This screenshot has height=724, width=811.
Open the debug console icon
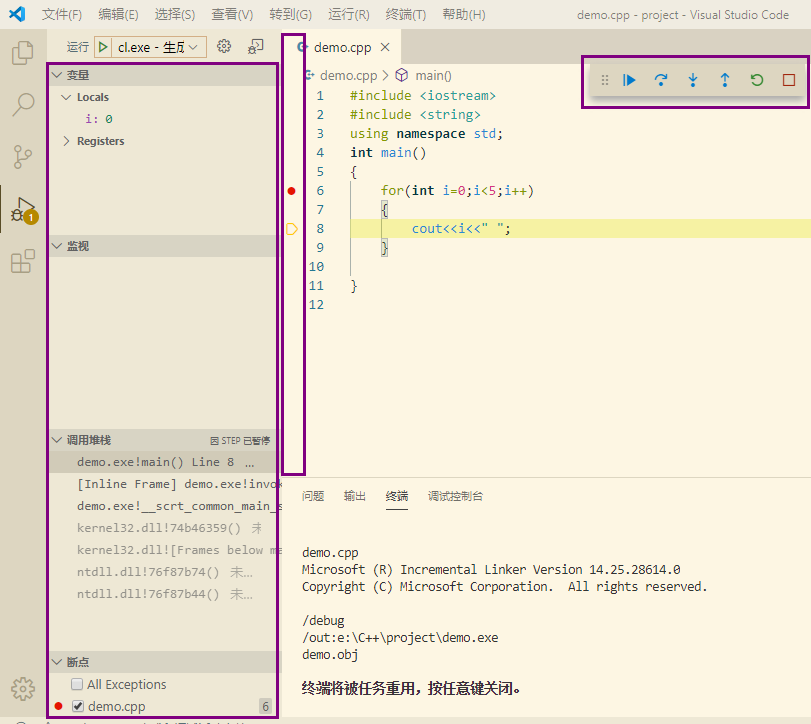click(x=256, y=47)
